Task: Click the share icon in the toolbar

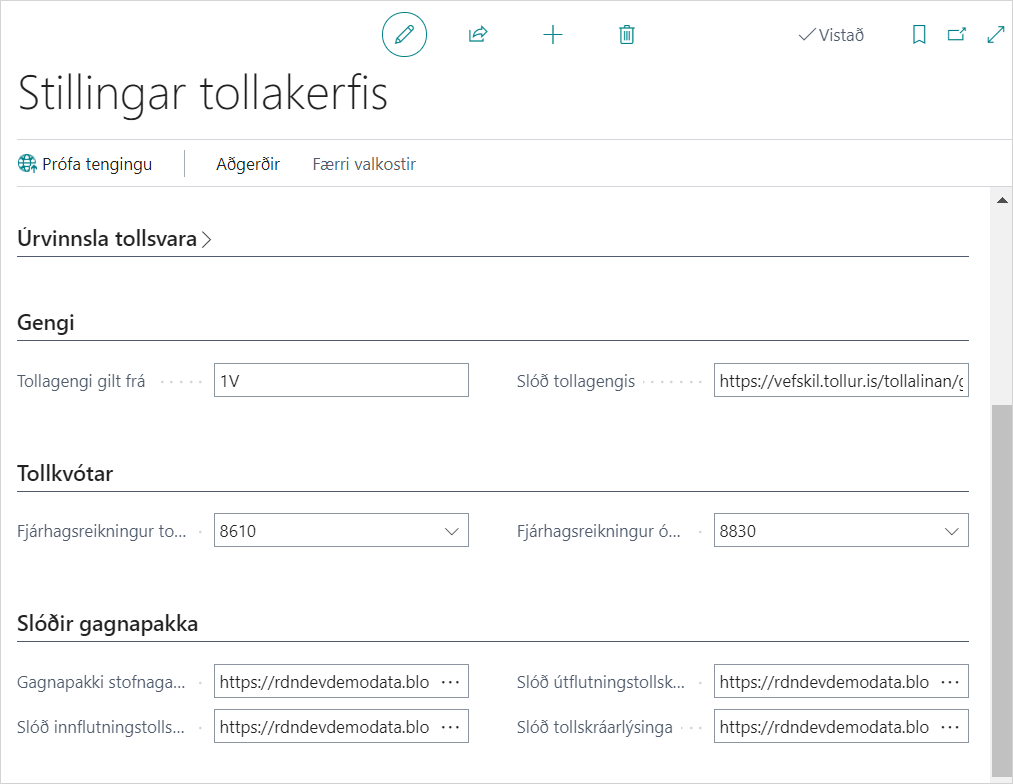Action: [478, 35]
